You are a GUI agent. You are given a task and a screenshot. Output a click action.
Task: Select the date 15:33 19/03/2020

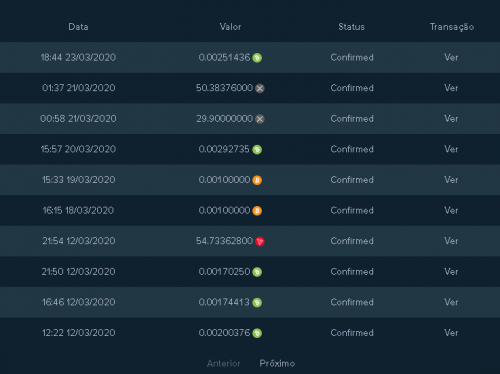coord(79,180)
